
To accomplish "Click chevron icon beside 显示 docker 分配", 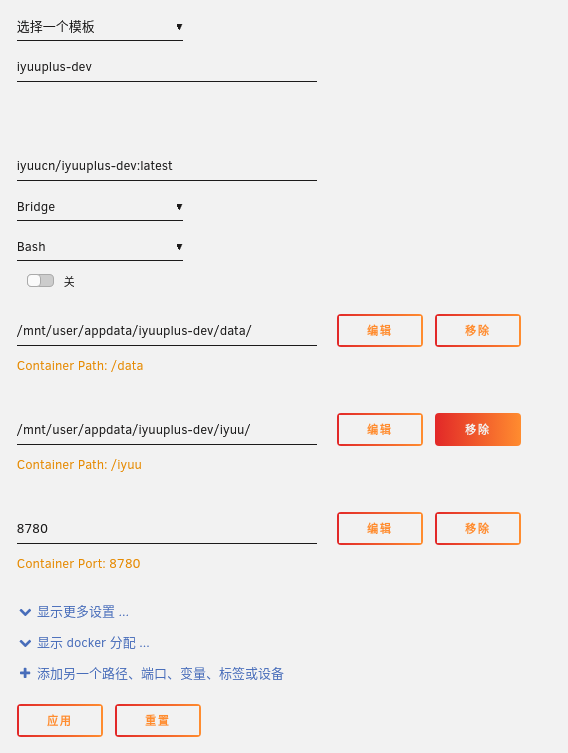I will pyautogui.click(x=25, y=643).
